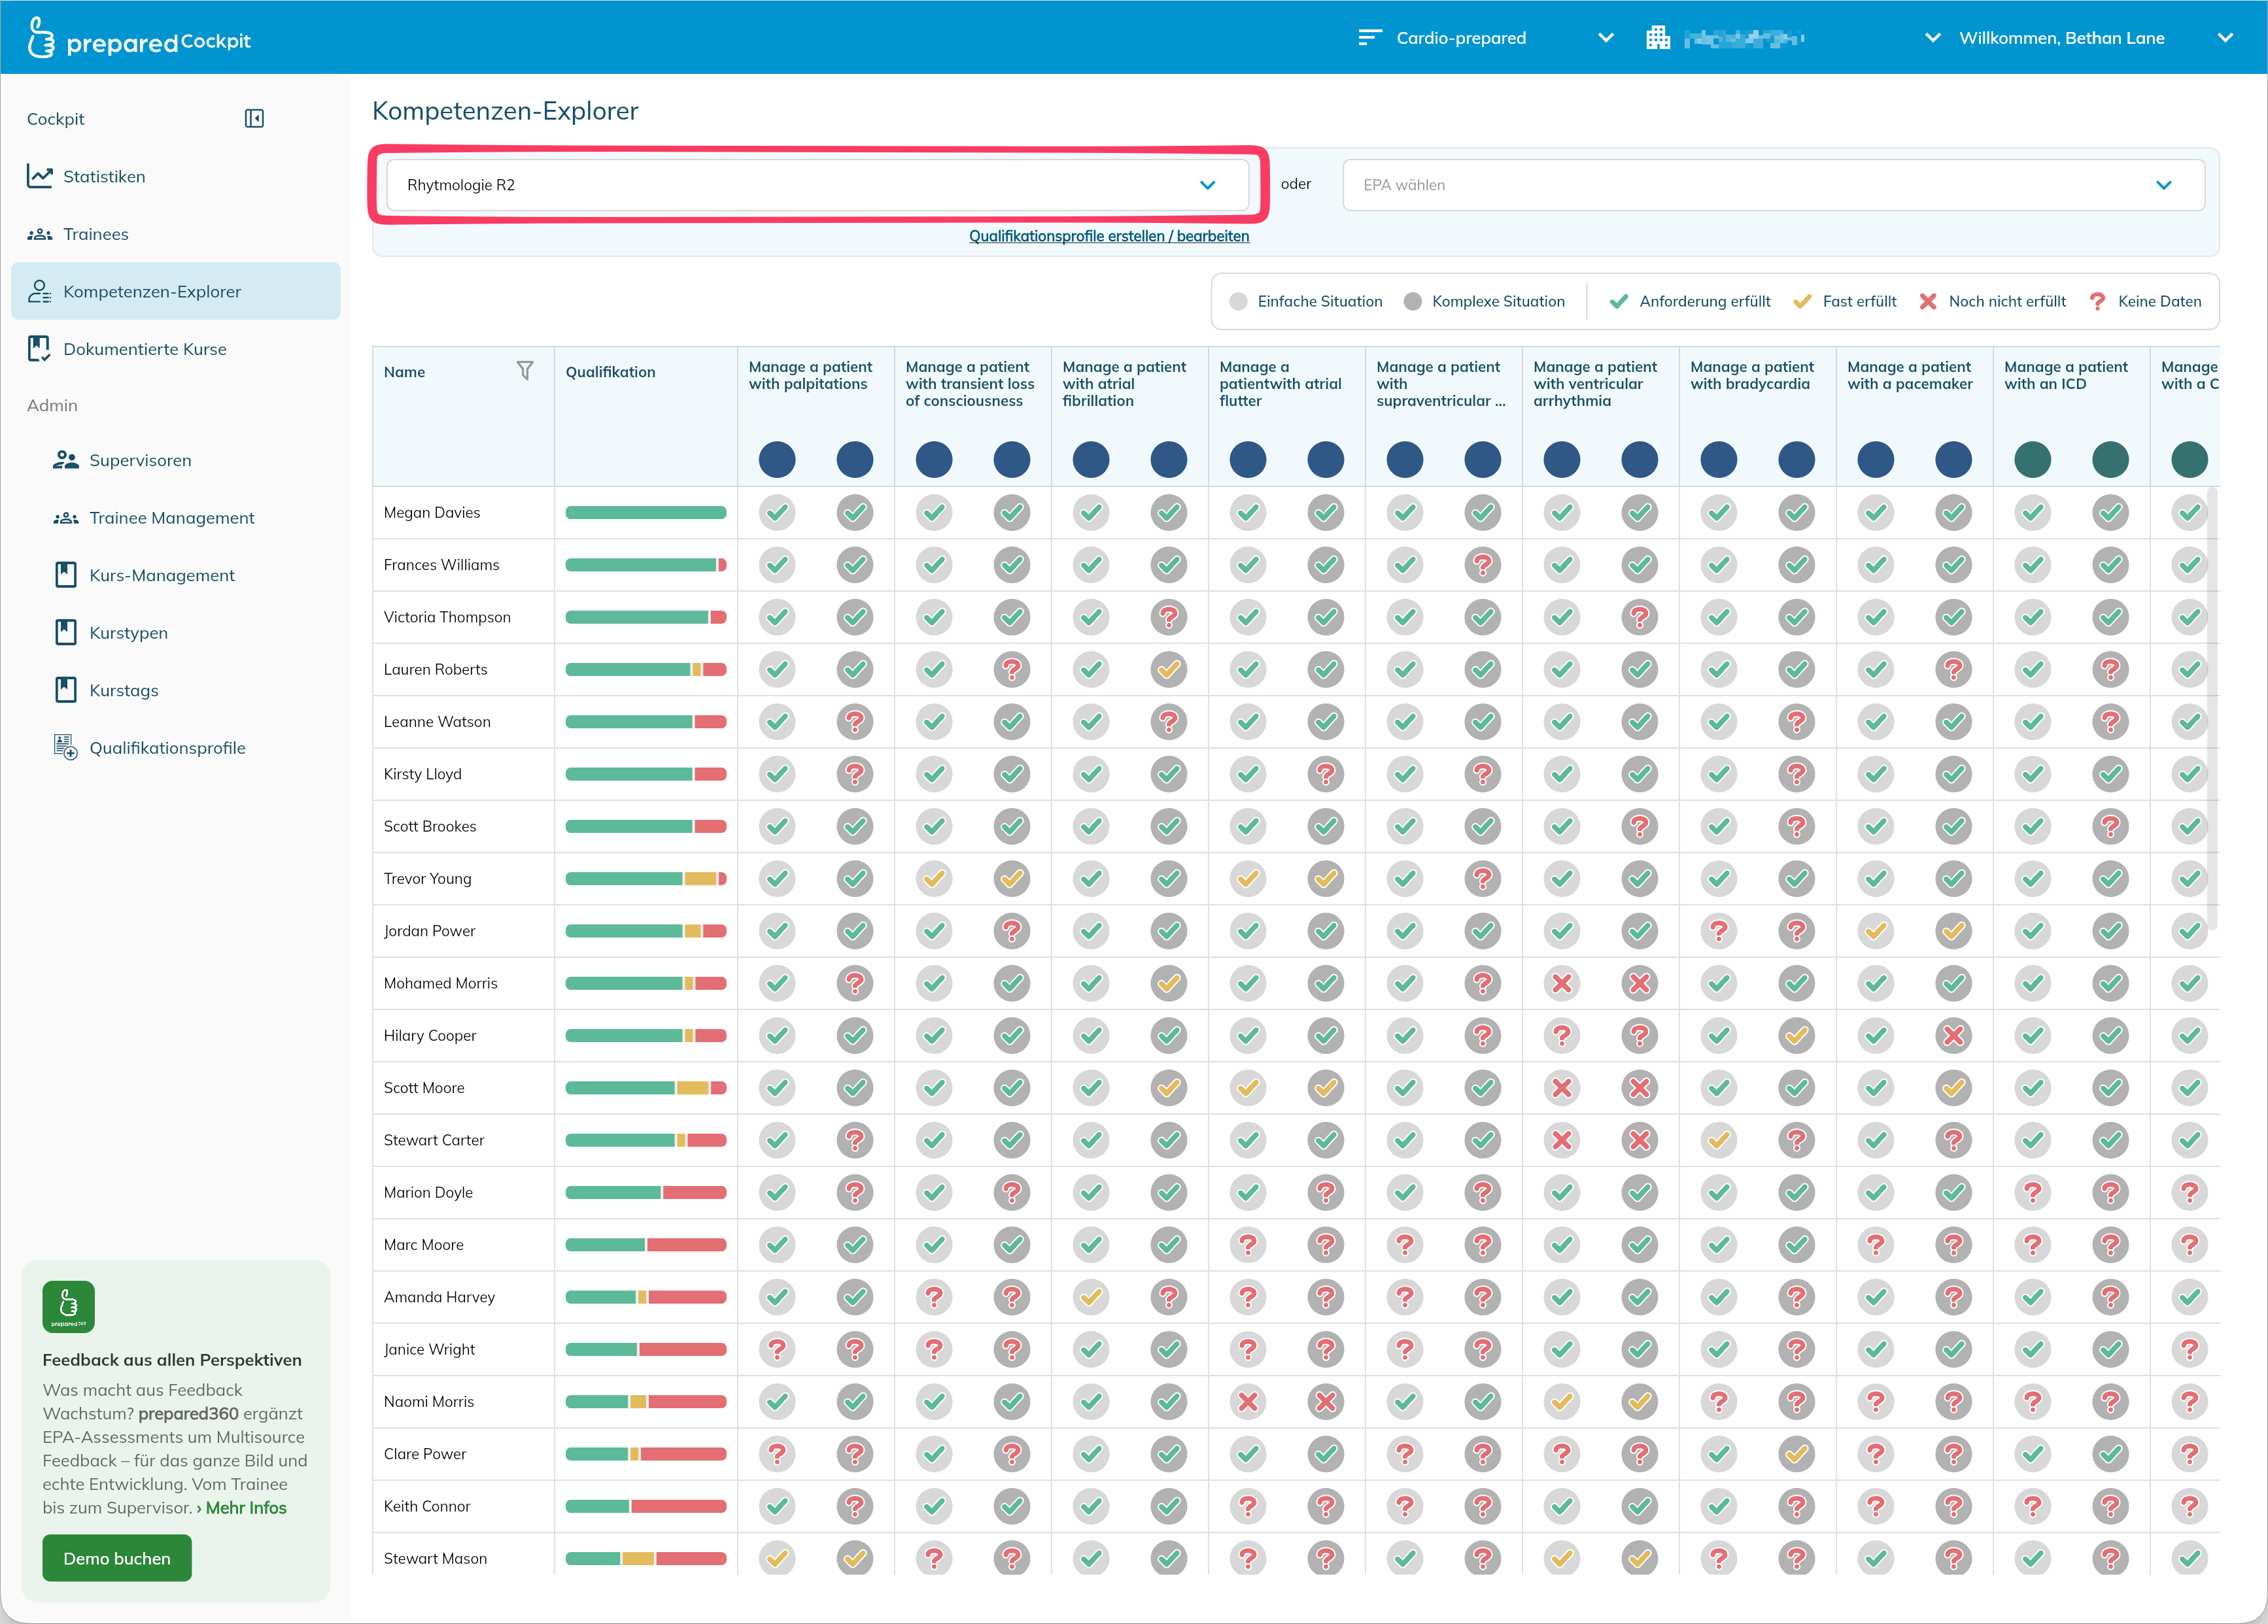Click the preparedCockpit thumbs-up logo

pyautogui.click(x=41, y=38)
